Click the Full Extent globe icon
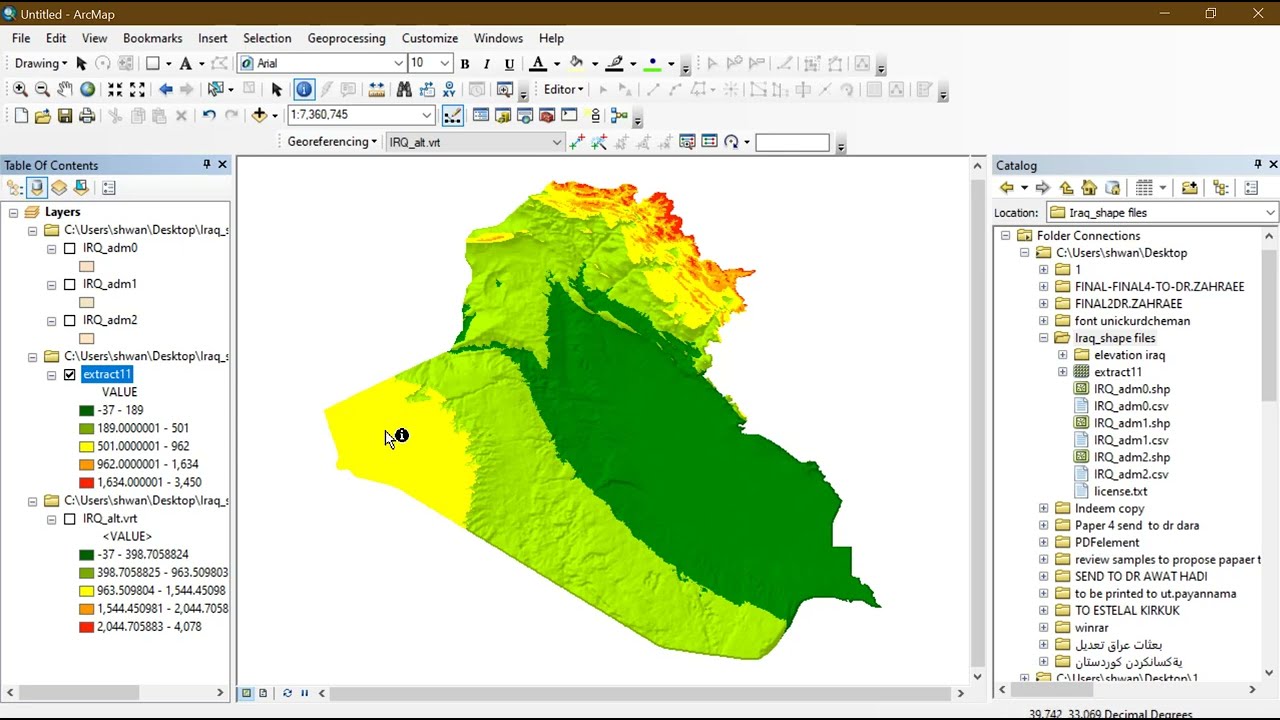The image size is (1280, 720). (88, 89)
